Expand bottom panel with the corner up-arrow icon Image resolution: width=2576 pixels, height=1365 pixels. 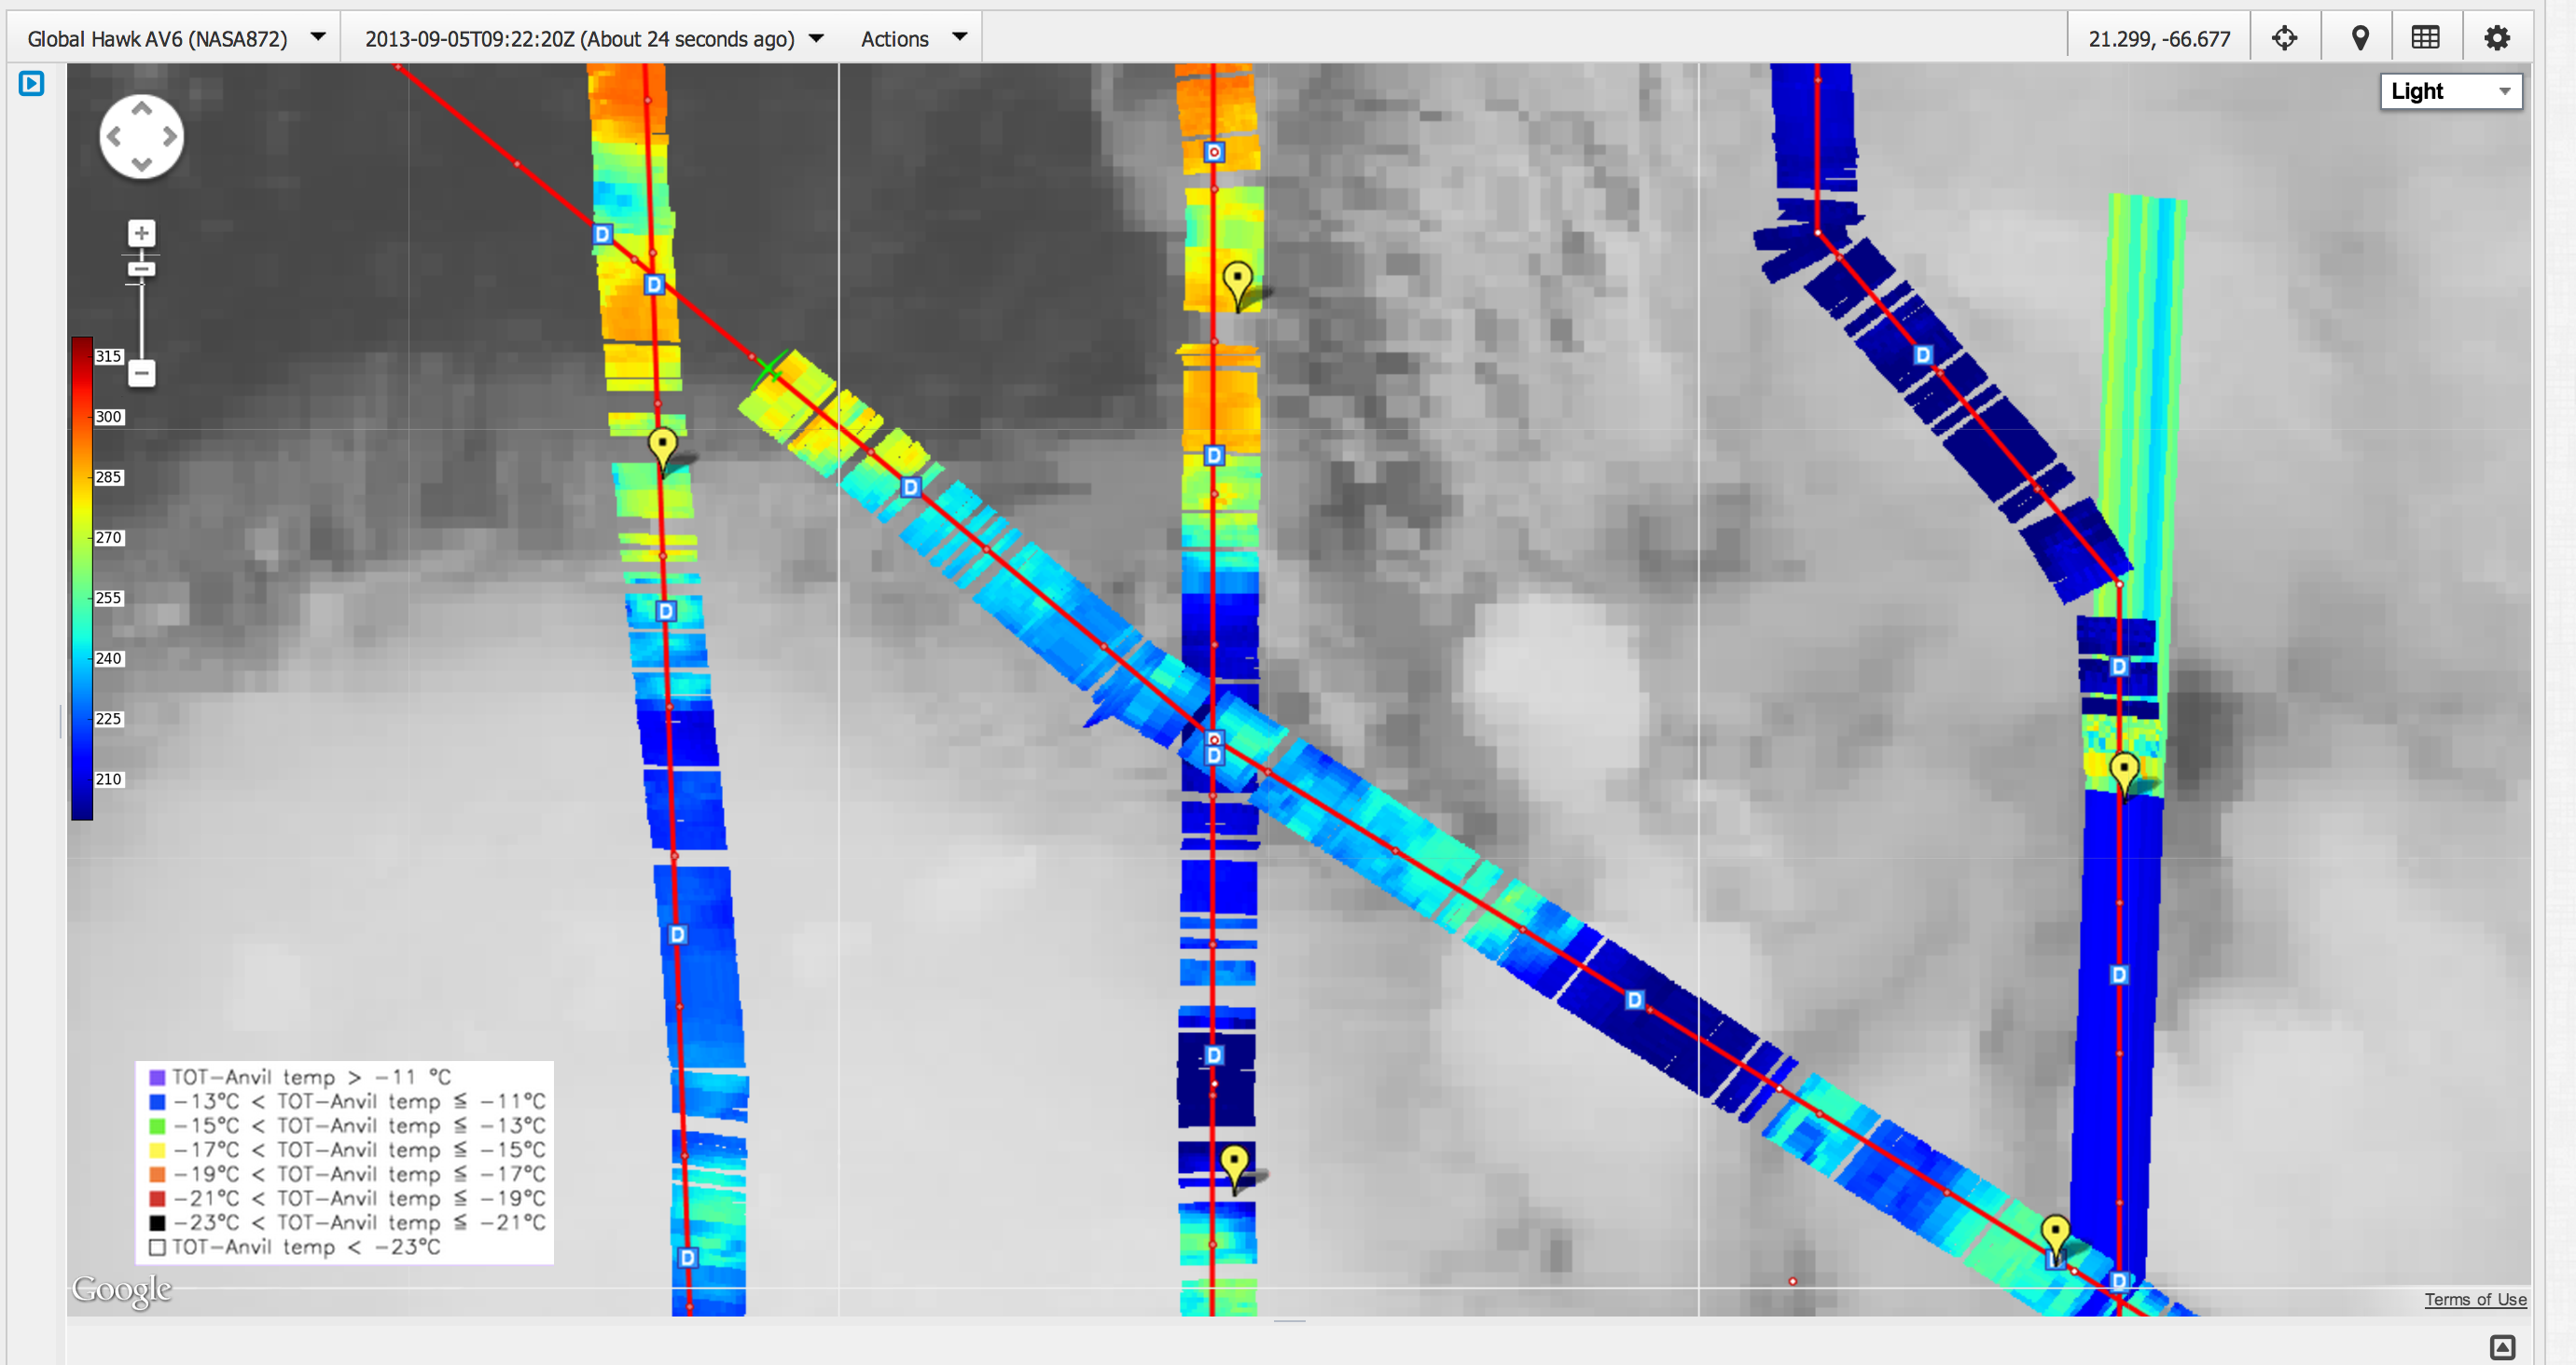pos(2502,1347)
